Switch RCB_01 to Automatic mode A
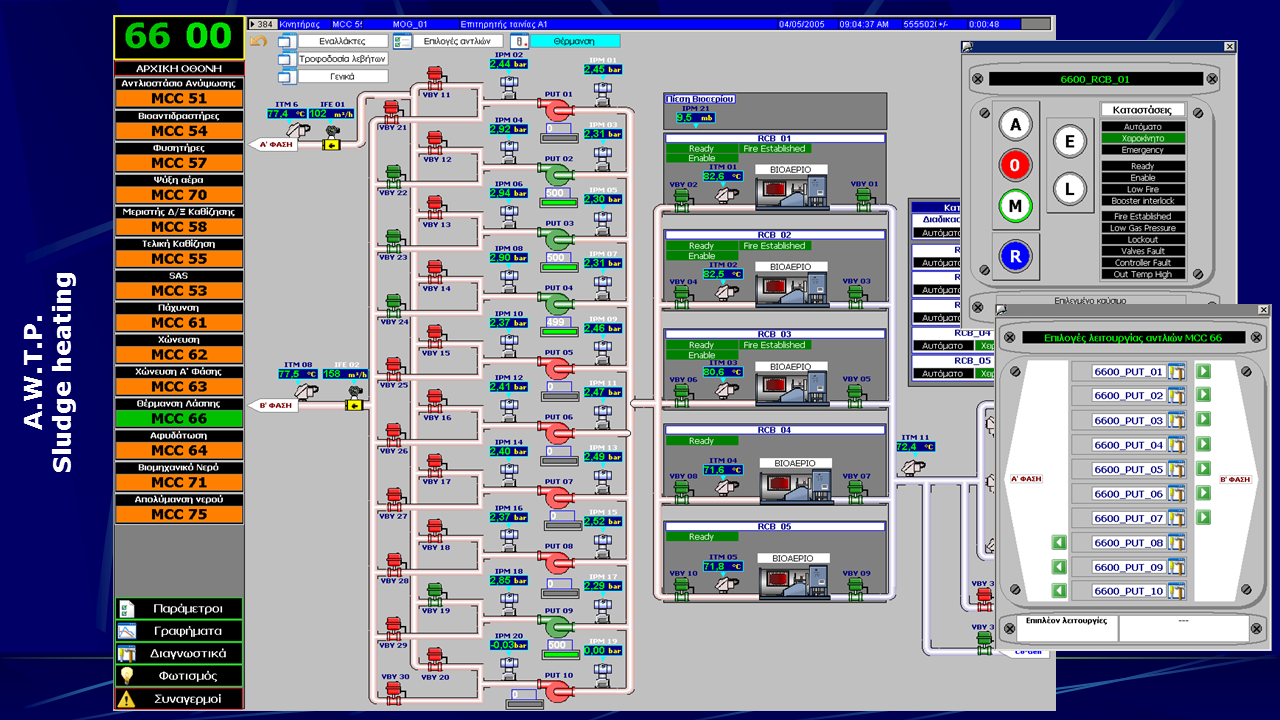 [x=1016, y=125]
